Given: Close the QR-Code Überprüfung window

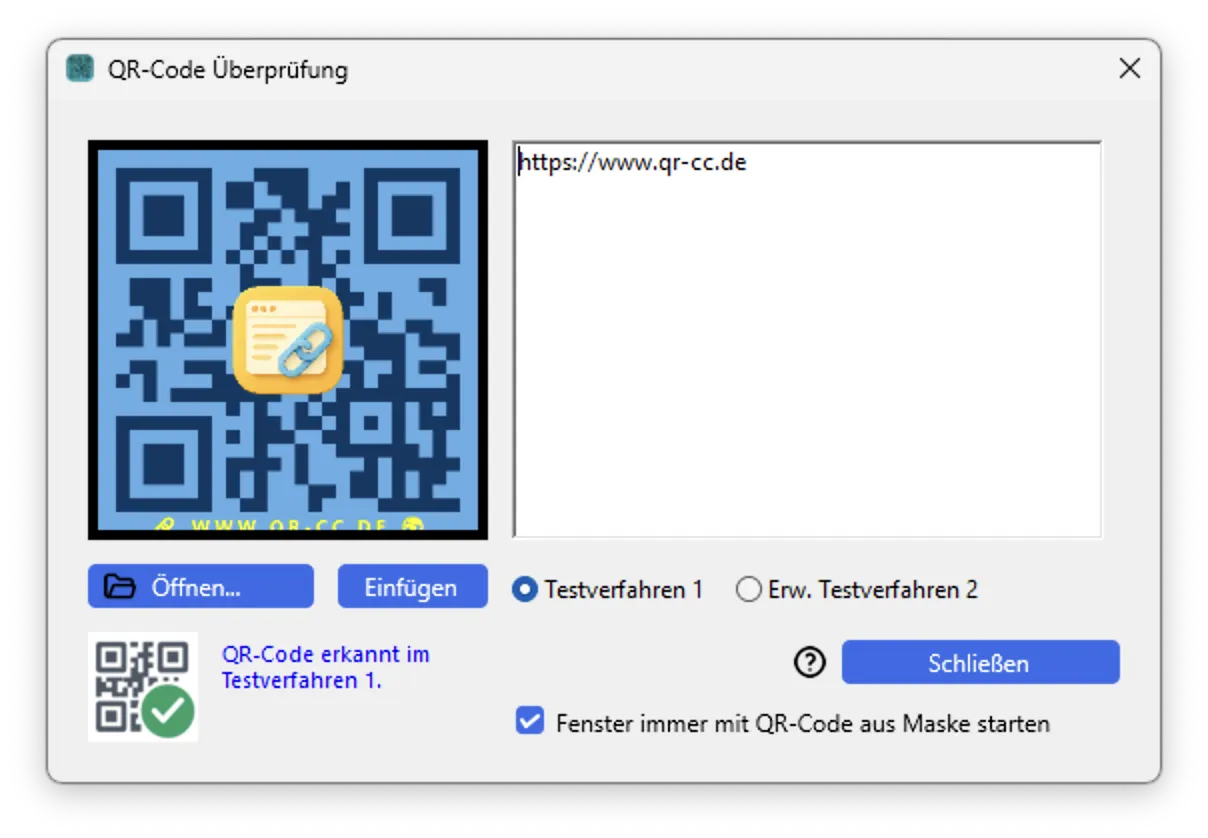Looking at the screenshot, I should (x=1129, y=68).
